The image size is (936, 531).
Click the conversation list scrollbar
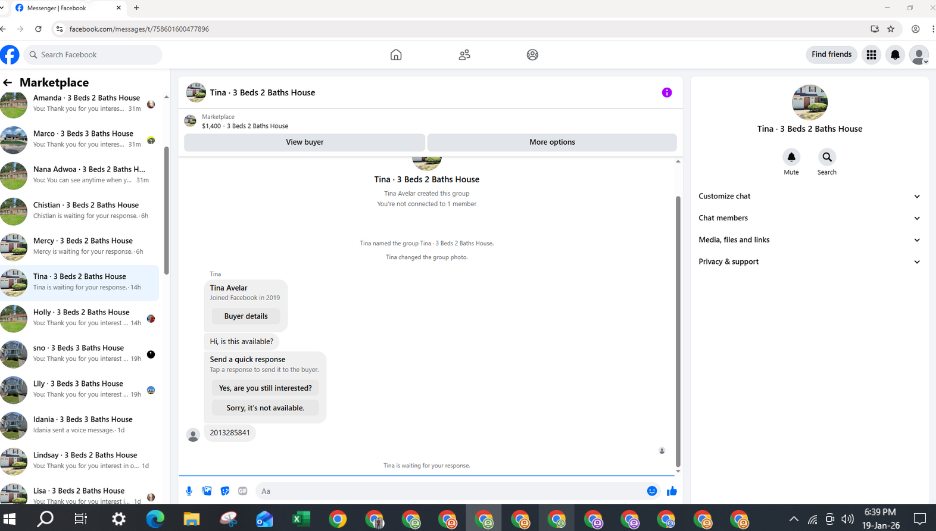click(166, 210)
